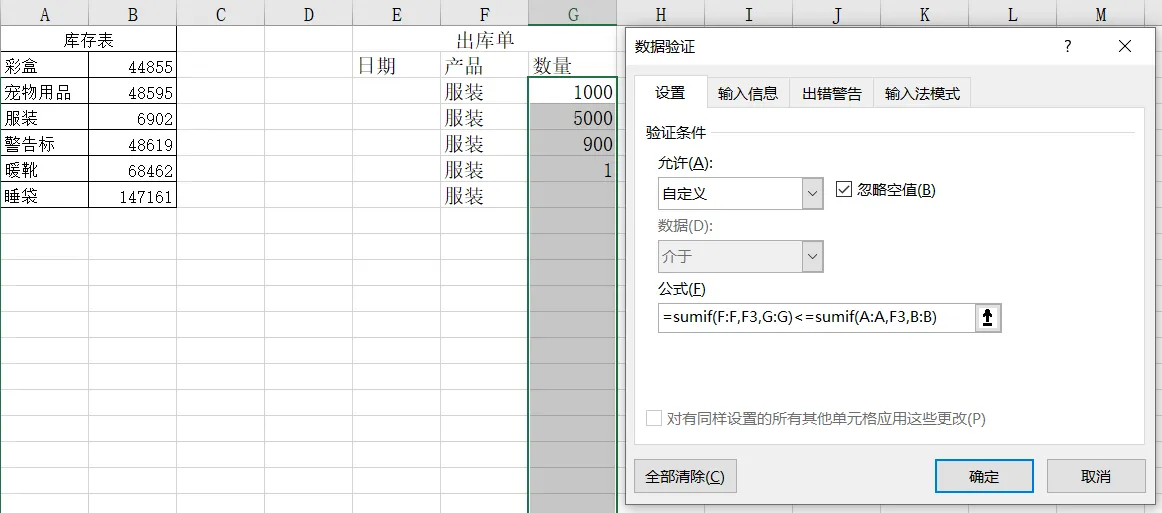
Task: Click the 出库单 title cell
Action: (484, 40)
